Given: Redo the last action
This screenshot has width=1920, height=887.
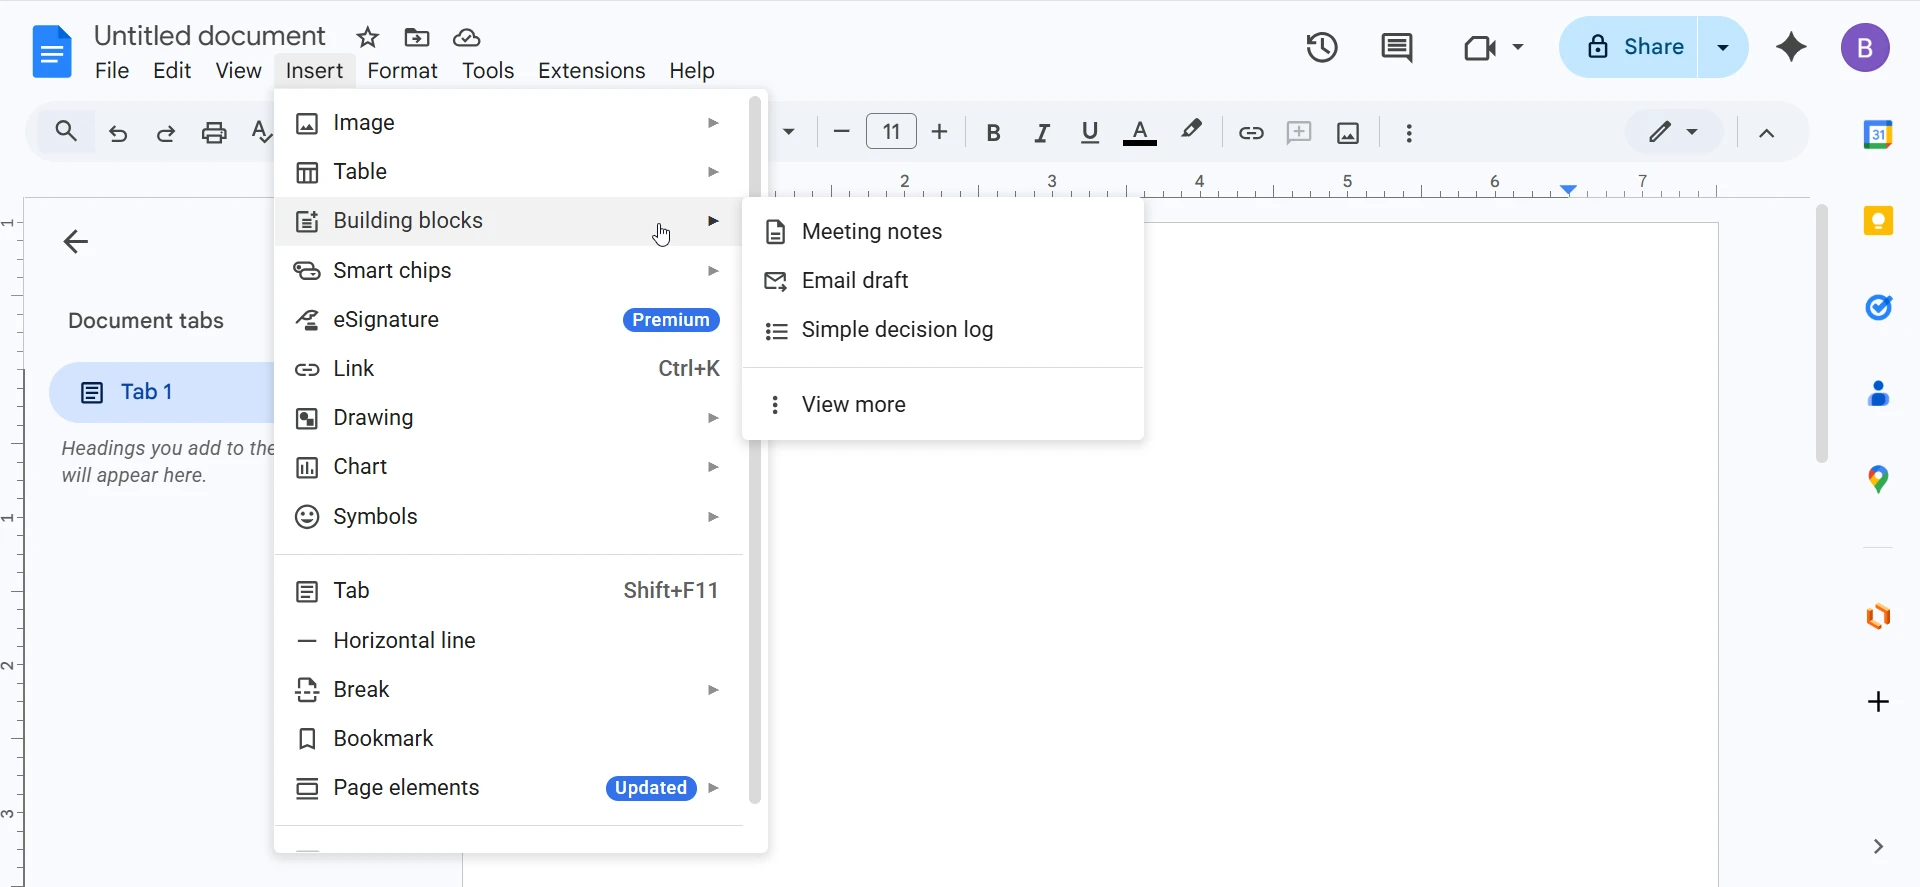Looking at the screenshot, I should click(166, 133).
